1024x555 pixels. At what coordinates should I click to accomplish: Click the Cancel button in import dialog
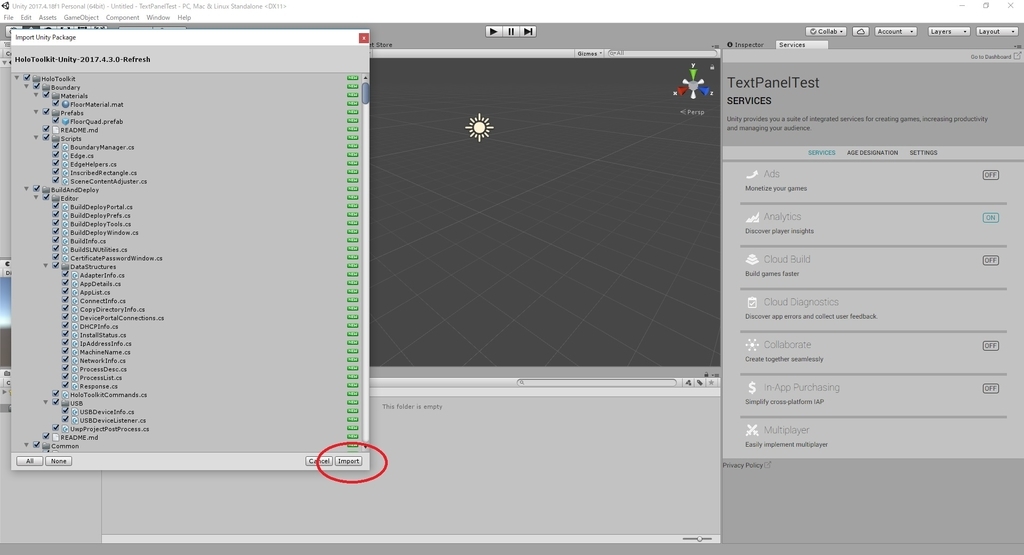pyautogui.click(x=319, y=461)
